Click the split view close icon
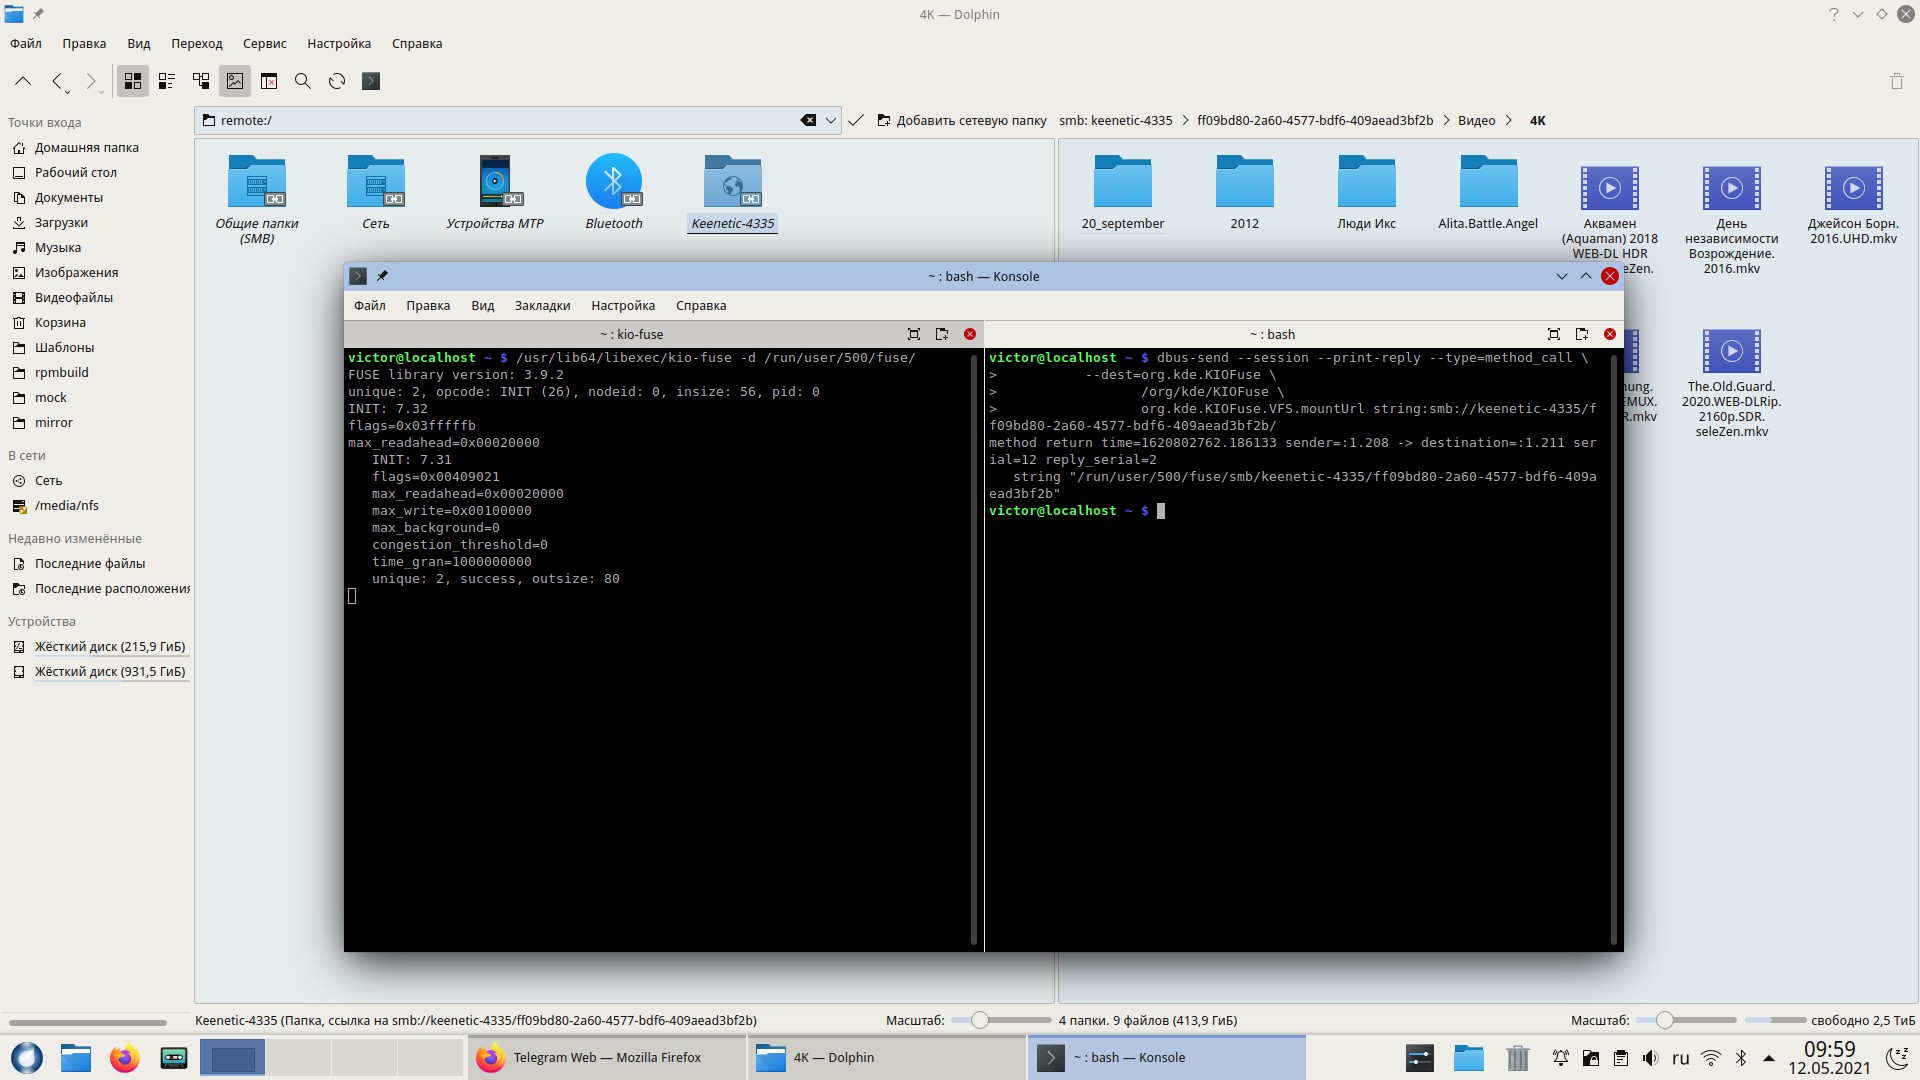The width and height of the screenshot is (1920, 1080). point(269,81)
